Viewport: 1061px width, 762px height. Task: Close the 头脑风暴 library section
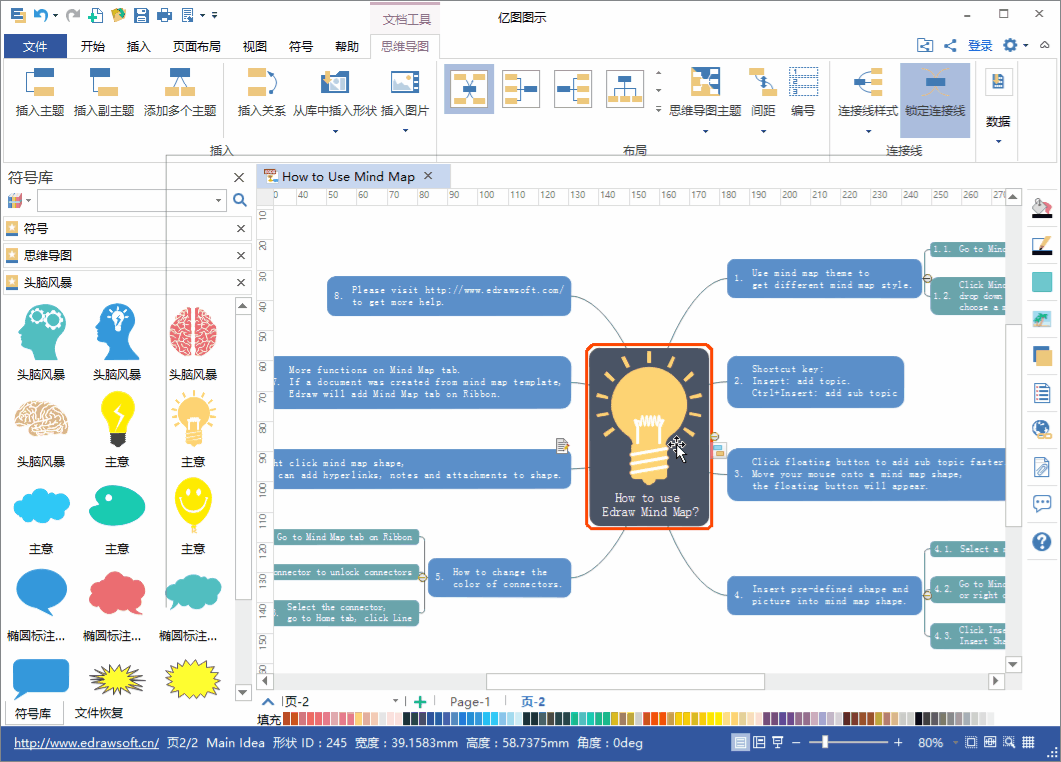coord(240,282)
